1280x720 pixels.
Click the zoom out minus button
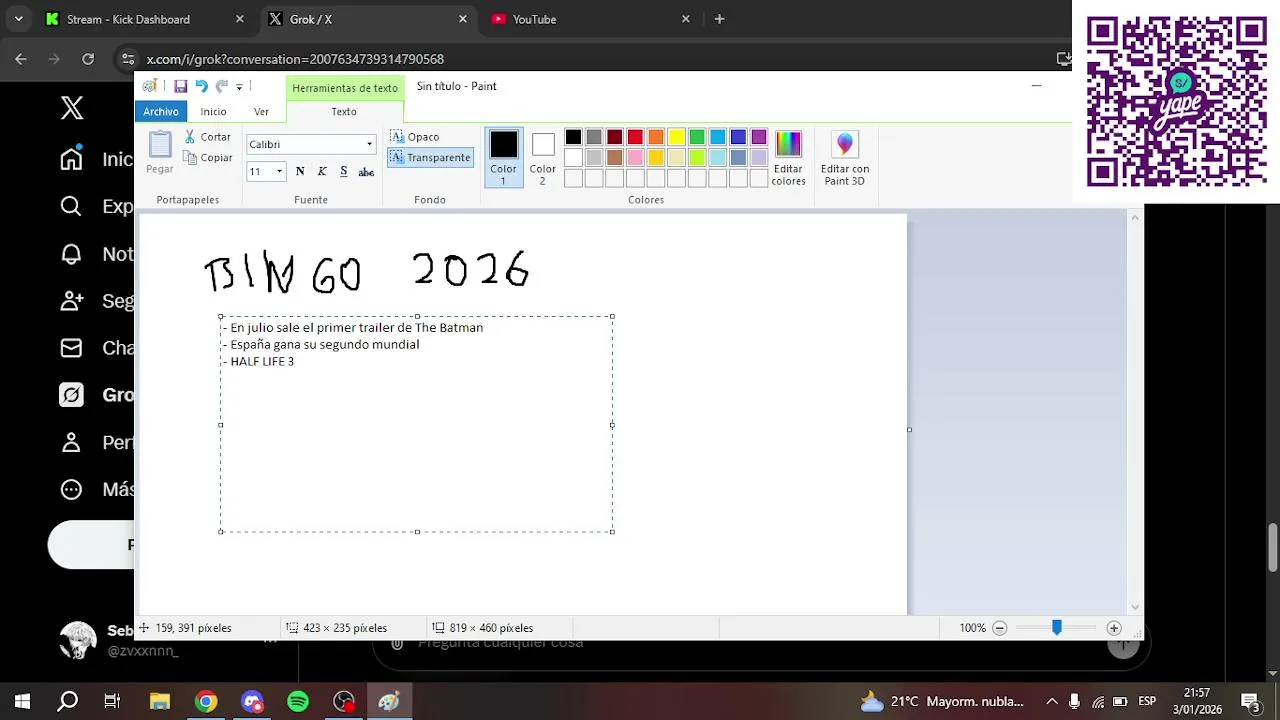[x=999, y=628]
